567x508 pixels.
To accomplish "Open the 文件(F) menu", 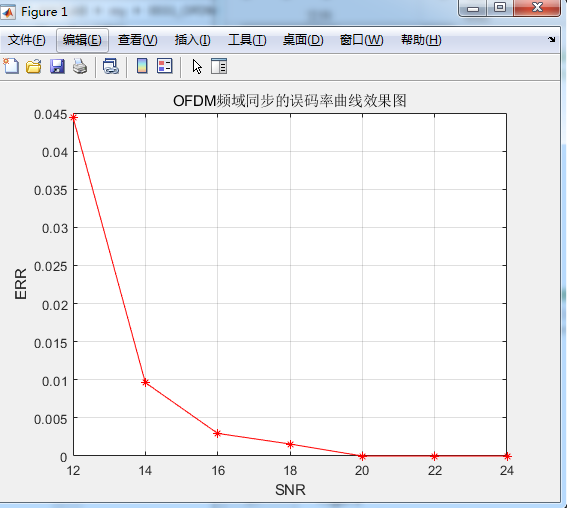I will [x=27, y=40].
